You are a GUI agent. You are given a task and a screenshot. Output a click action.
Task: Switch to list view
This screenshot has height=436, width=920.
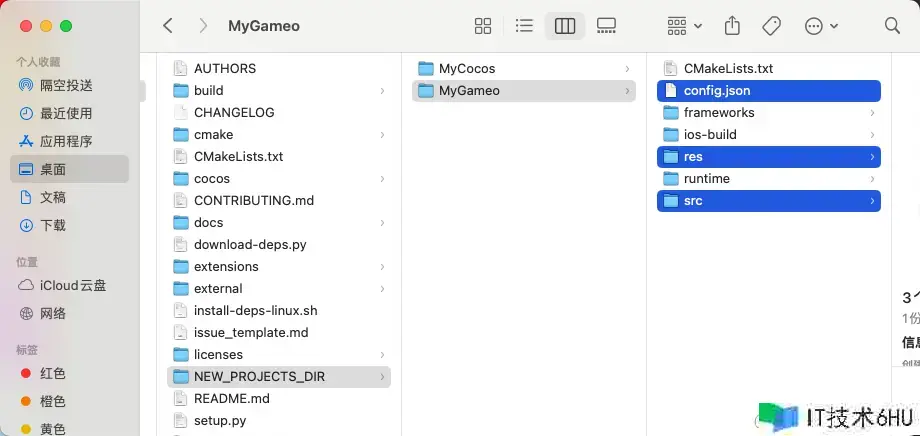[x=524, y=26]
